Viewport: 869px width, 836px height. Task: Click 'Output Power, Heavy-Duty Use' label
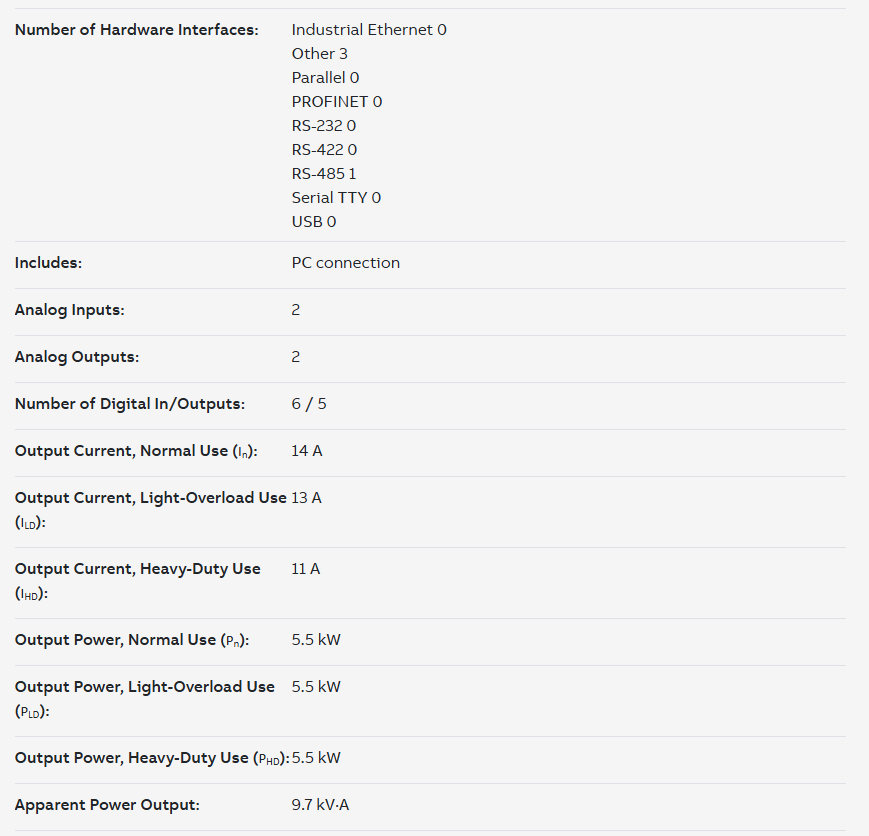tap(152, 758)
